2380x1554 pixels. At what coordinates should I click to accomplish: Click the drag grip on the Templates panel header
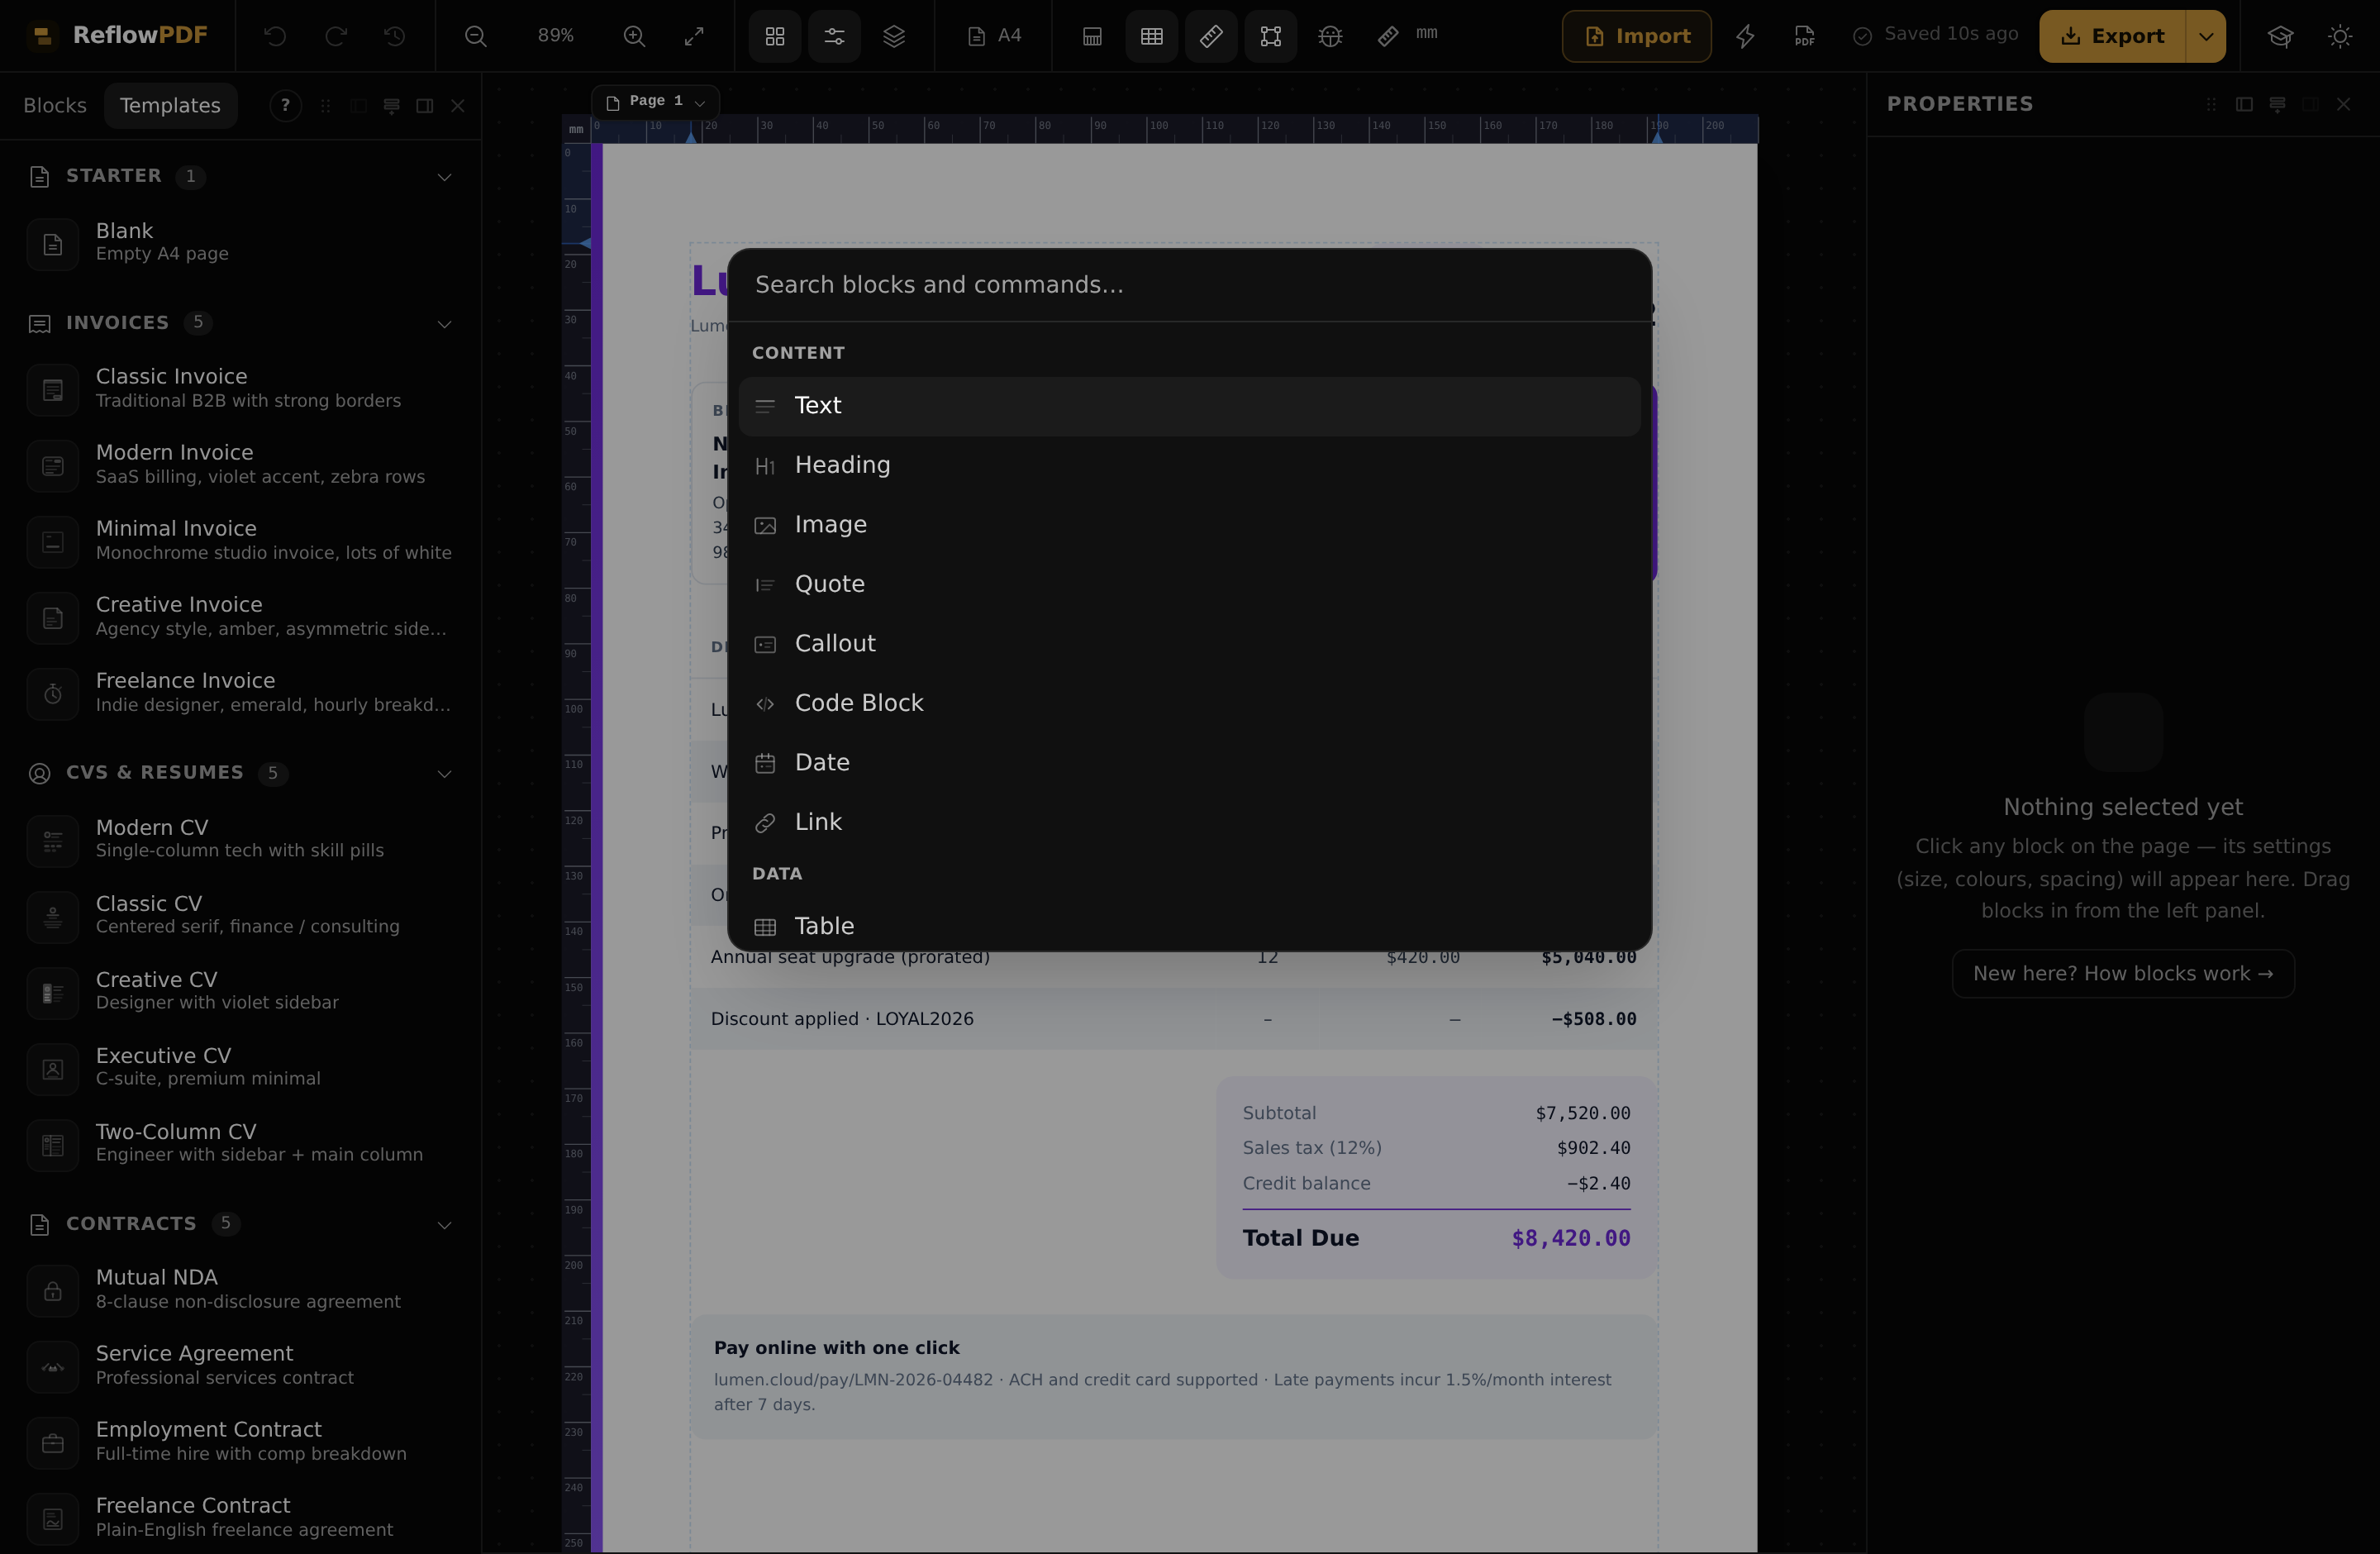pyautogui.click(x=325, y=105)
